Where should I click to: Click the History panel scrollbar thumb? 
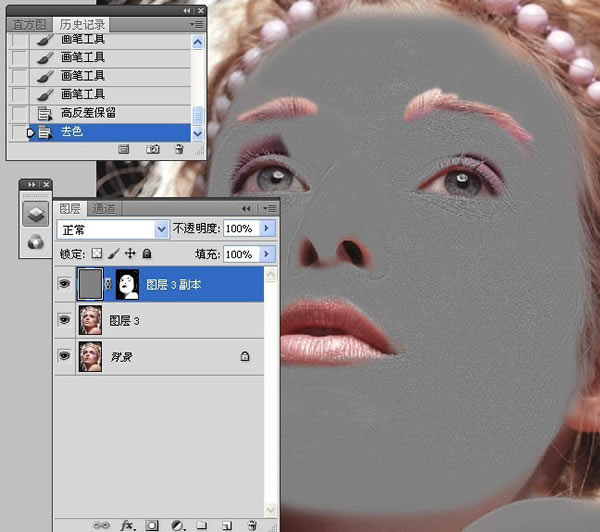click(x=197, y=116)
